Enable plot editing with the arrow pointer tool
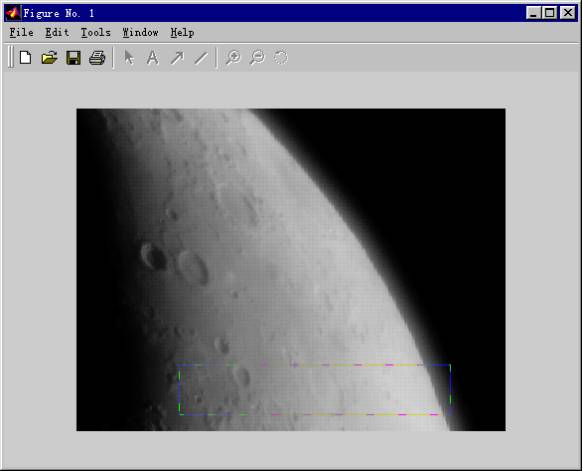This screenshot has width=582, height=471. (129, 58)
